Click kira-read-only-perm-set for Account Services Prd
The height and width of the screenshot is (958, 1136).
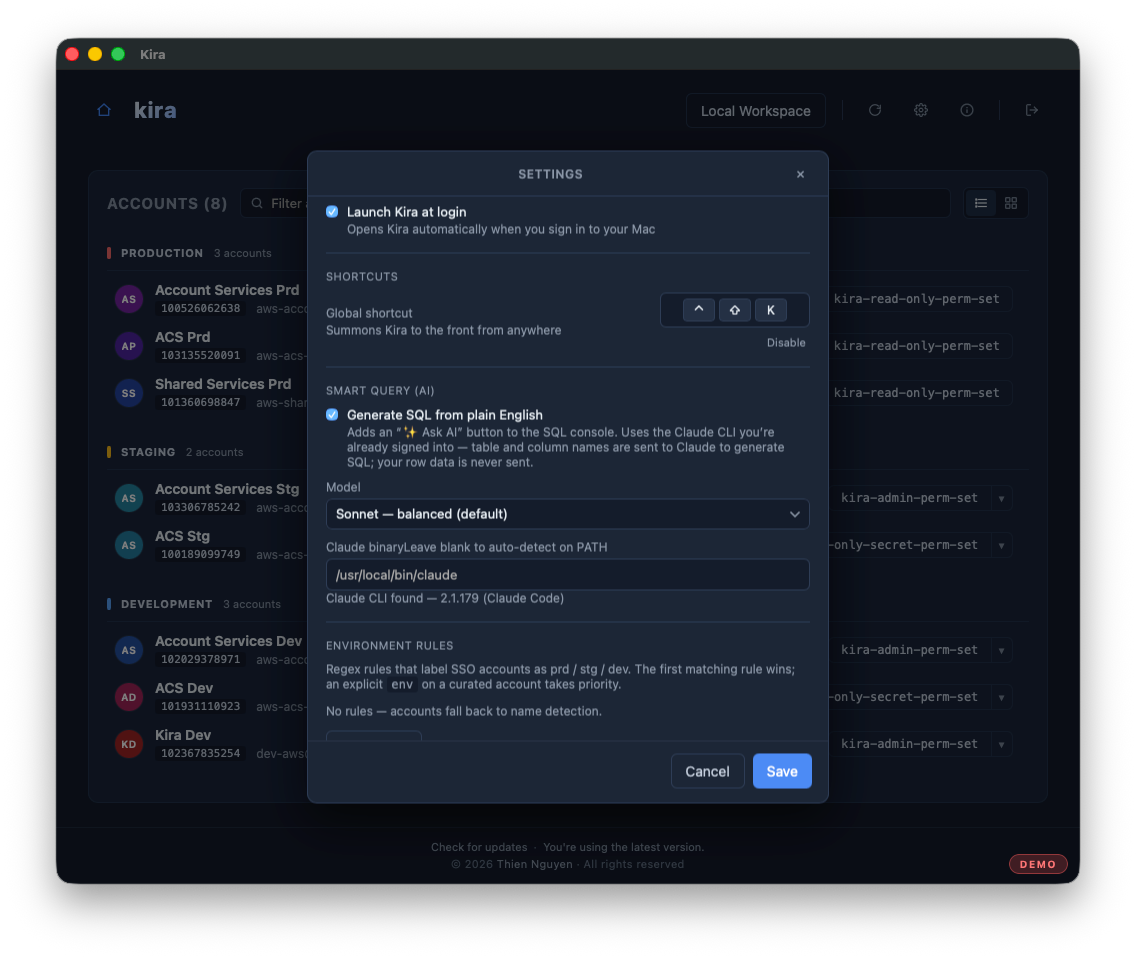916,299
